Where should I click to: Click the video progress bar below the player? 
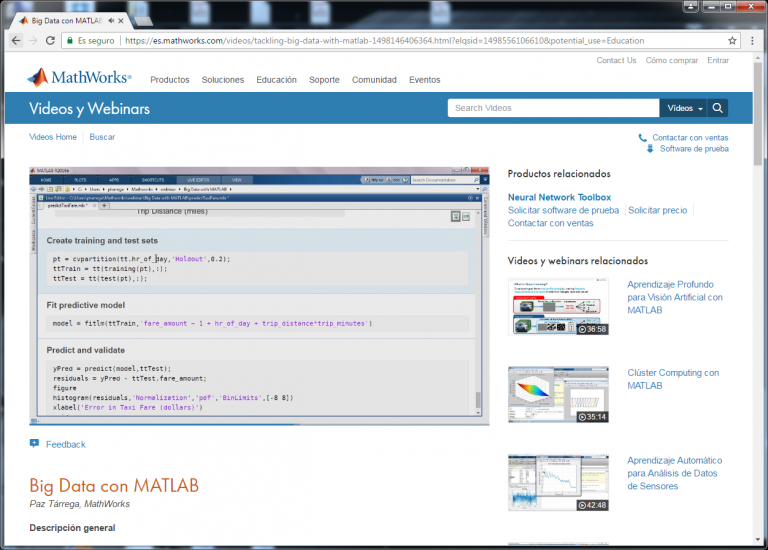pos(259,424)
